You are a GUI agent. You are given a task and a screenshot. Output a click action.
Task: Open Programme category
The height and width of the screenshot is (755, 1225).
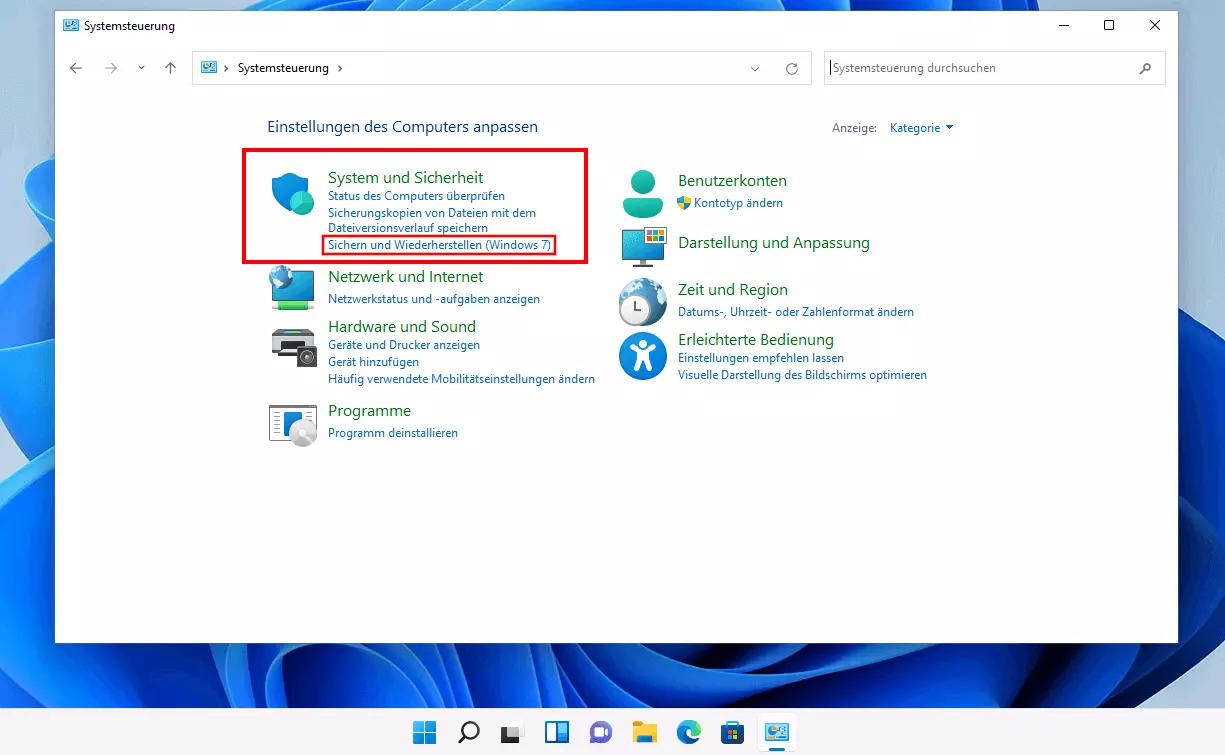[x=369, y=411]
